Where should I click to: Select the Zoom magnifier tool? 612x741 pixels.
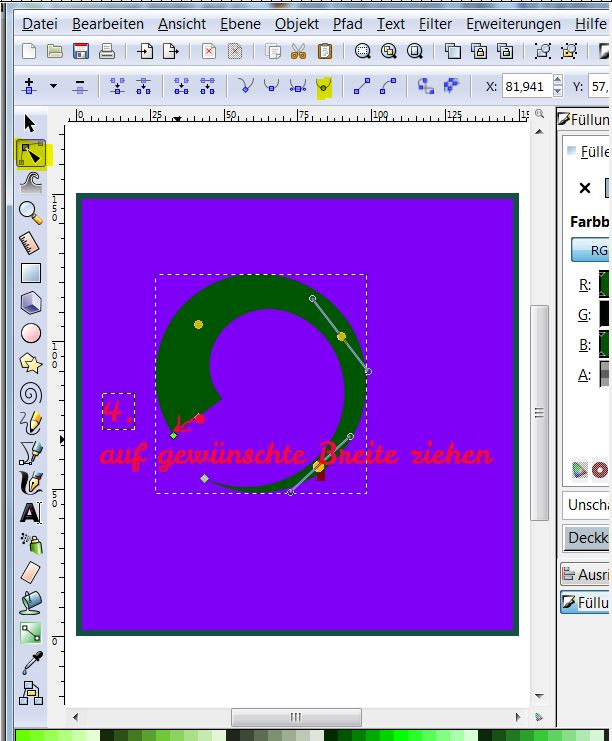click(31, 213)
